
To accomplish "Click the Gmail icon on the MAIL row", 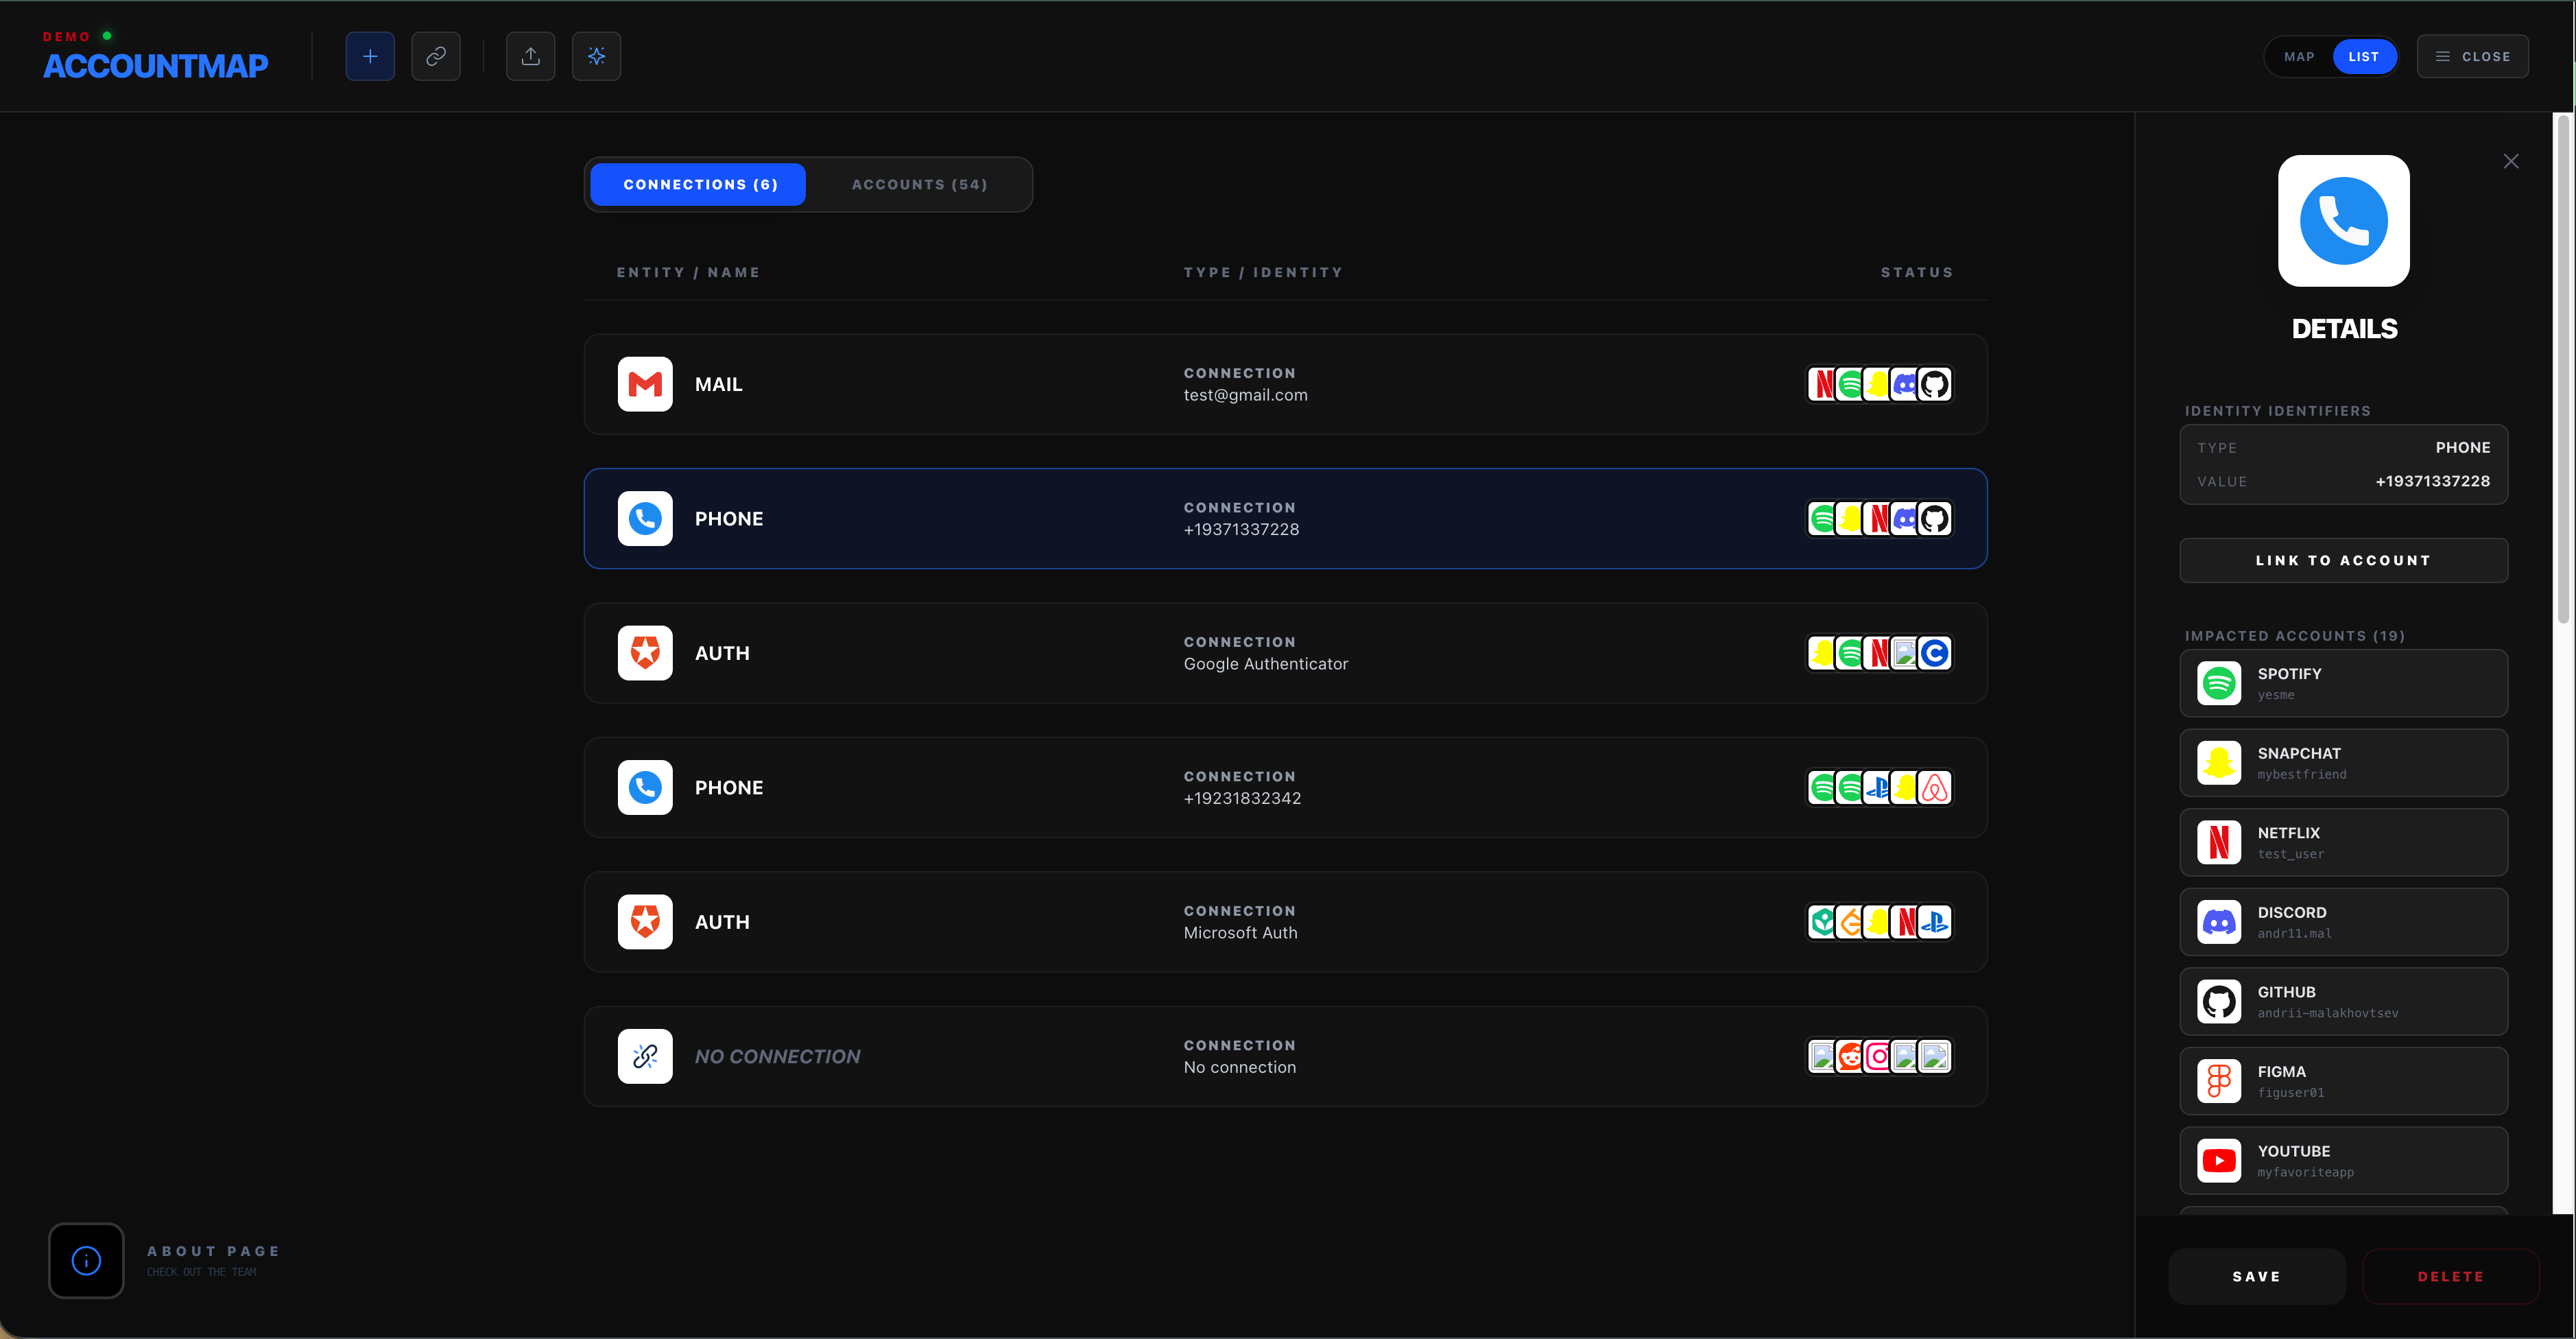I will tap(645, 384).
